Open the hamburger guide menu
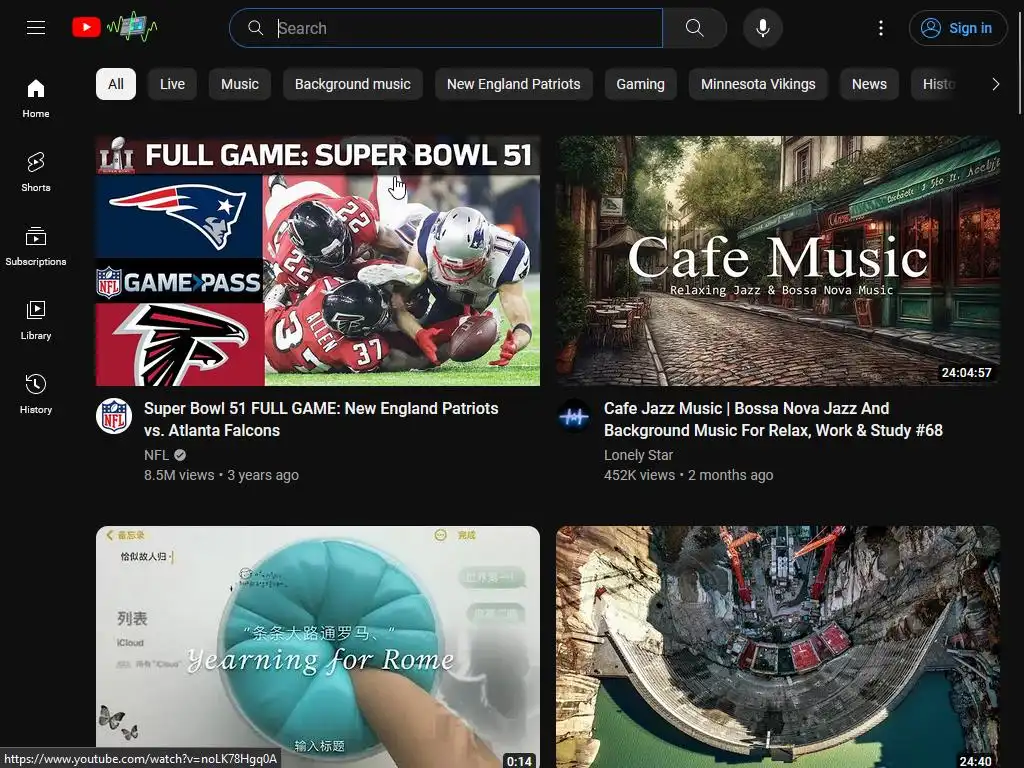This screenshot has height=768, width=1024. pyautogui.click(x=36, y=27)
